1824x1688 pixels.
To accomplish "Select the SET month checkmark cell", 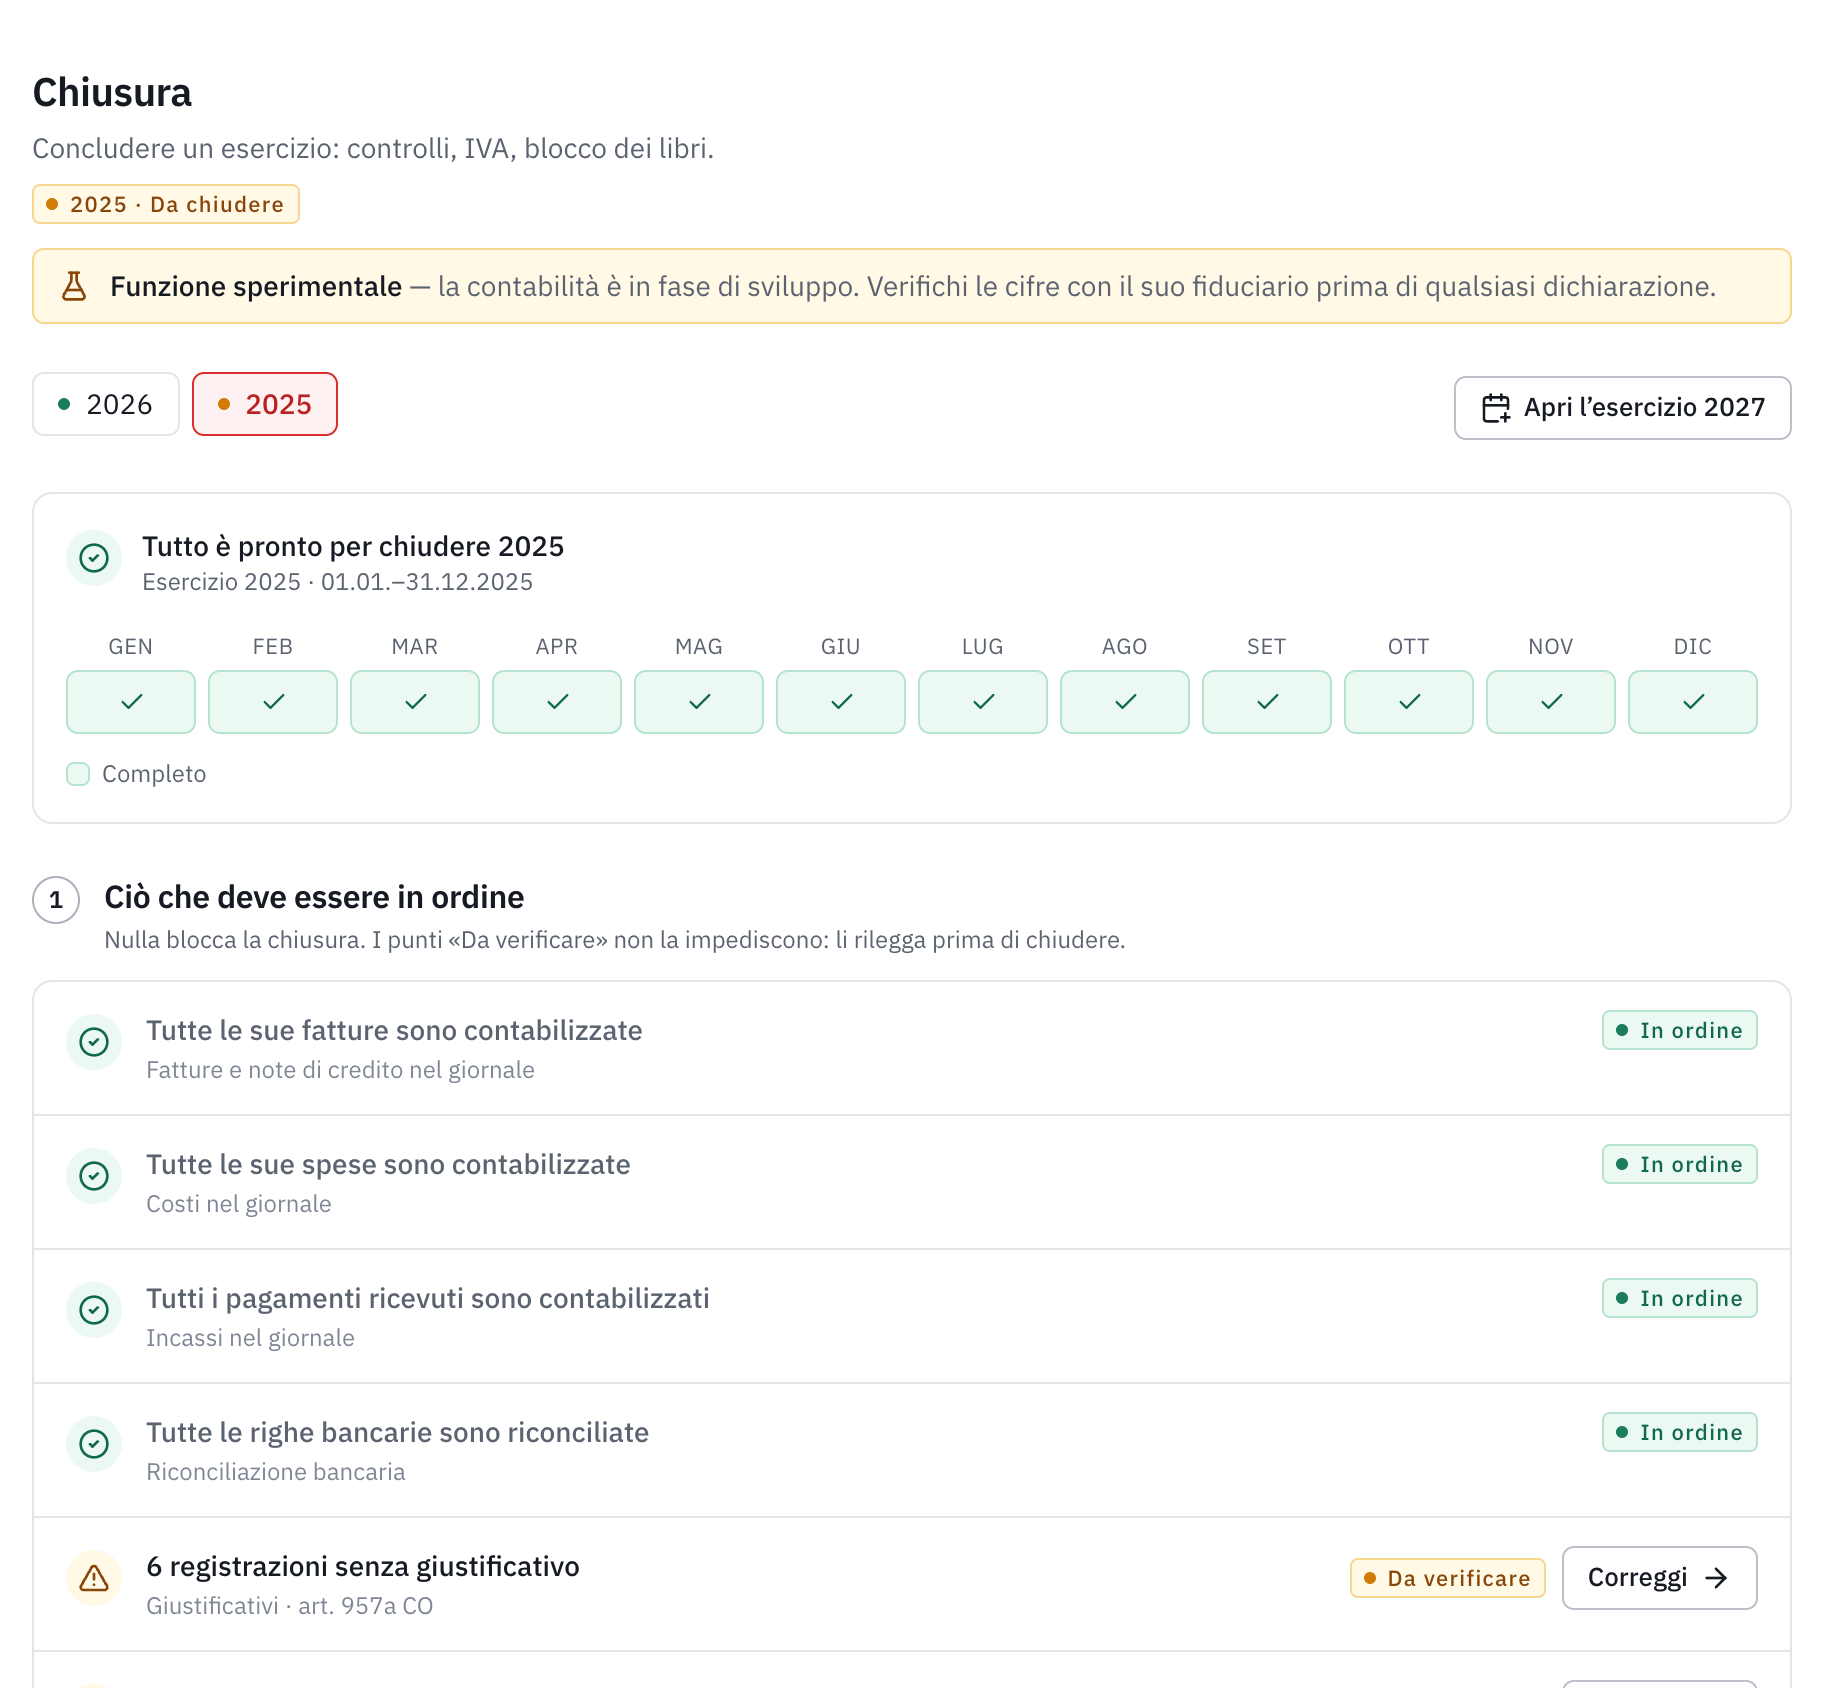I will pos(1267,702).
